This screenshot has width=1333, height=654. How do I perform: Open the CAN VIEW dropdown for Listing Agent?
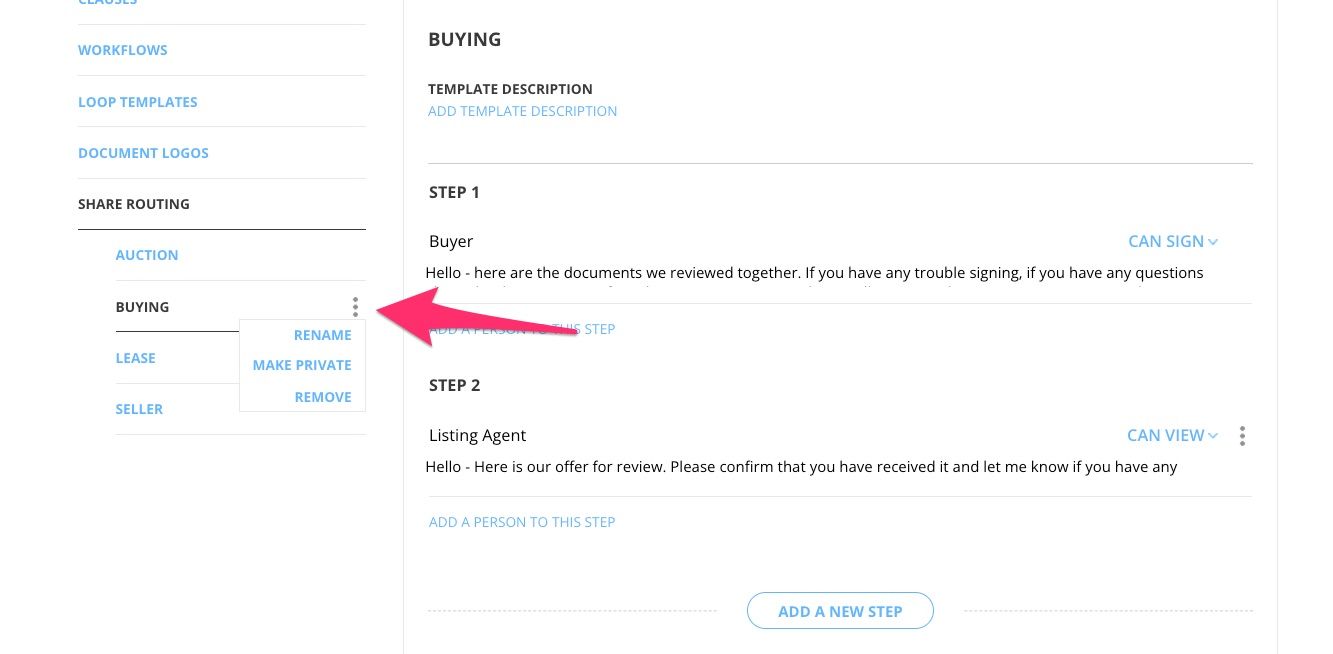coord(1172,435)
